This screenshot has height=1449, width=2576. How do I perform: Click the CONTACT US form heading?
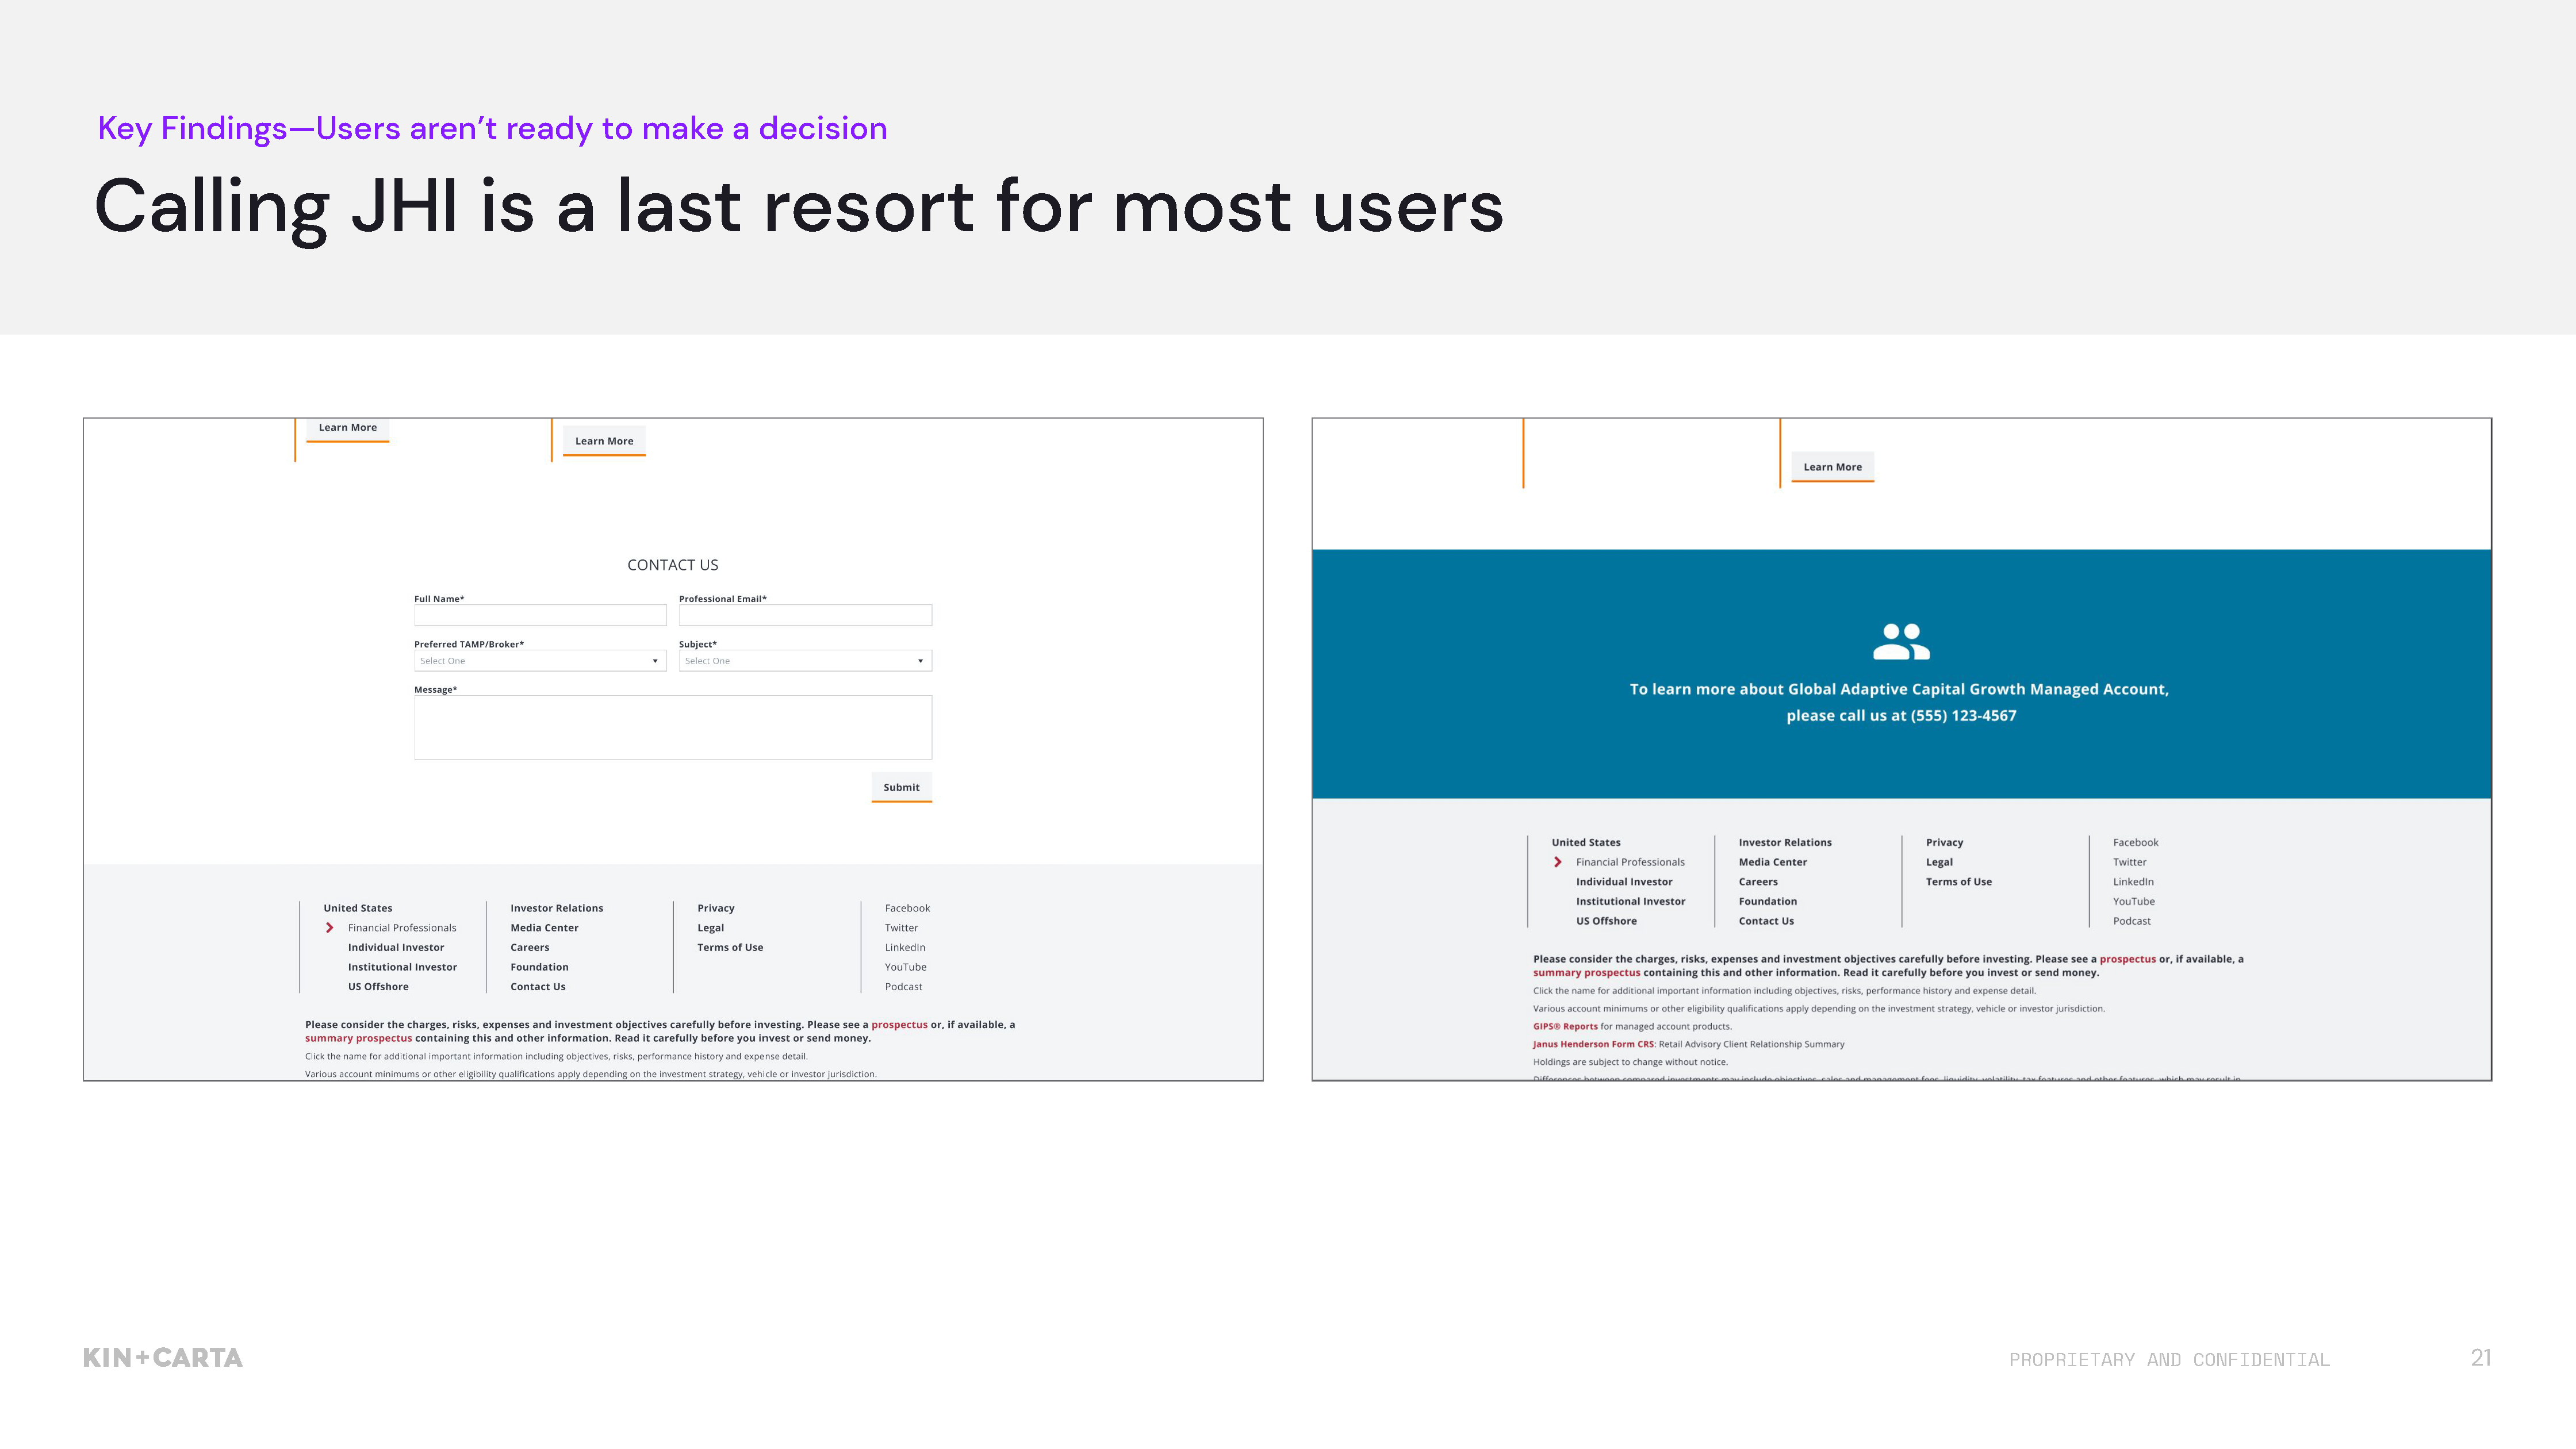[x=672, y=565]
